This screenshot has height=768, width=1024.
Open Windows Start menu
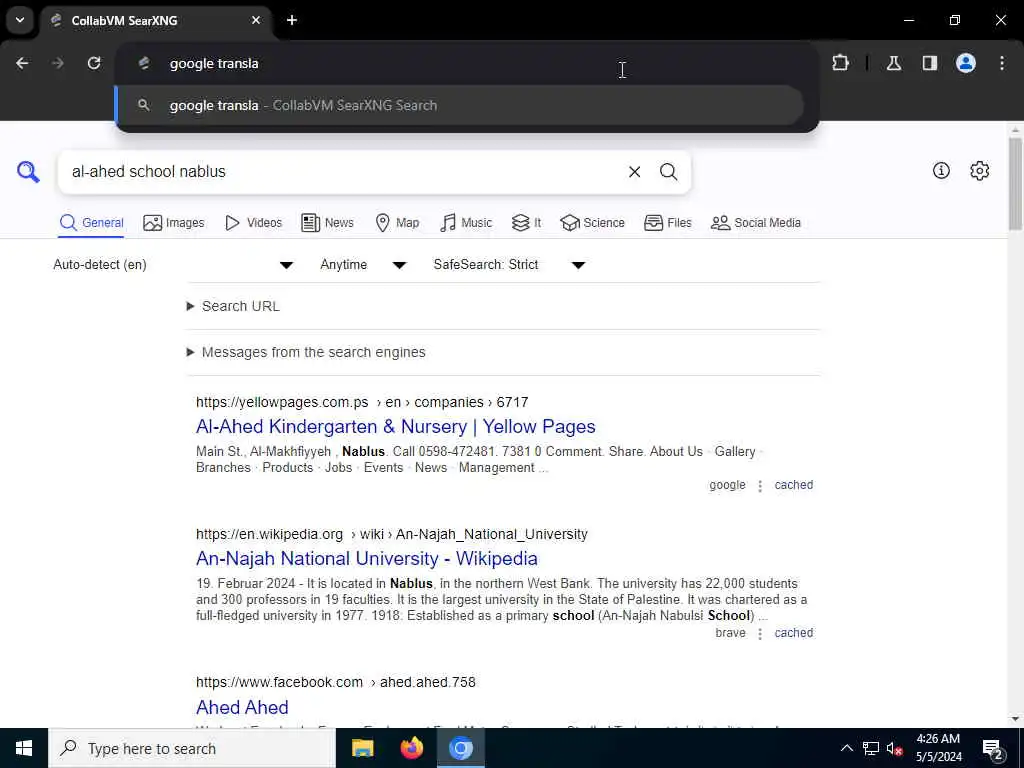[24, 748]
